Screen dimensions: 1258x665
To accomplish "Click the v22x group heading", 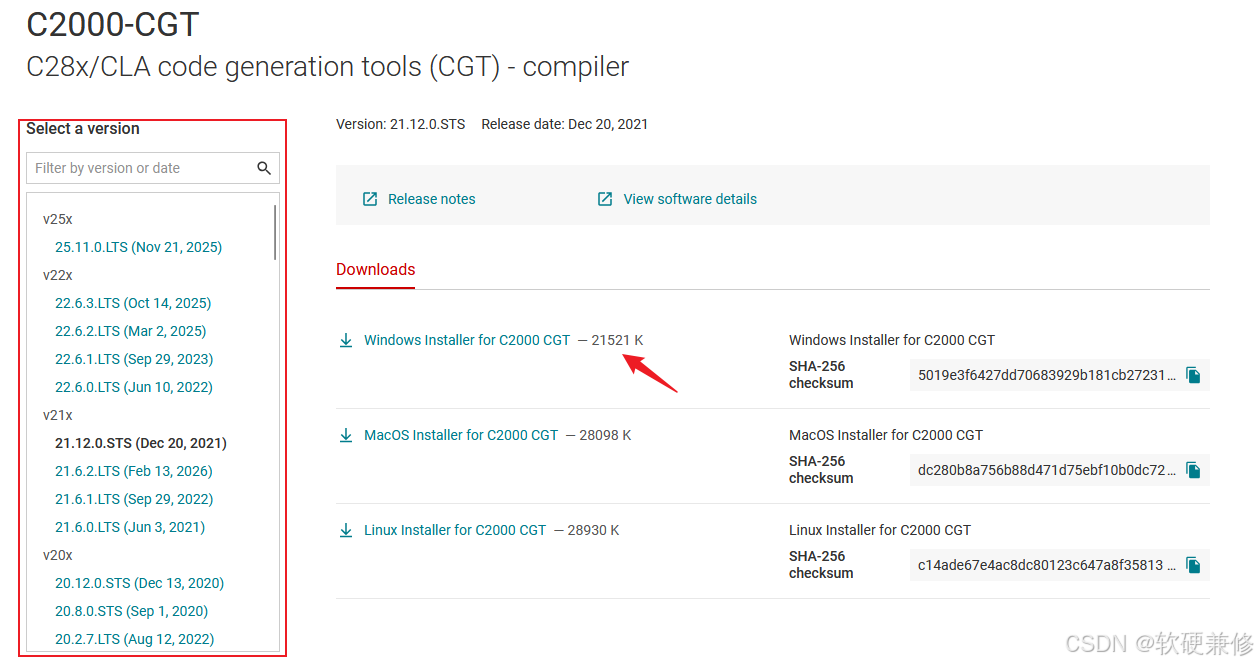I will click(58, 275).
